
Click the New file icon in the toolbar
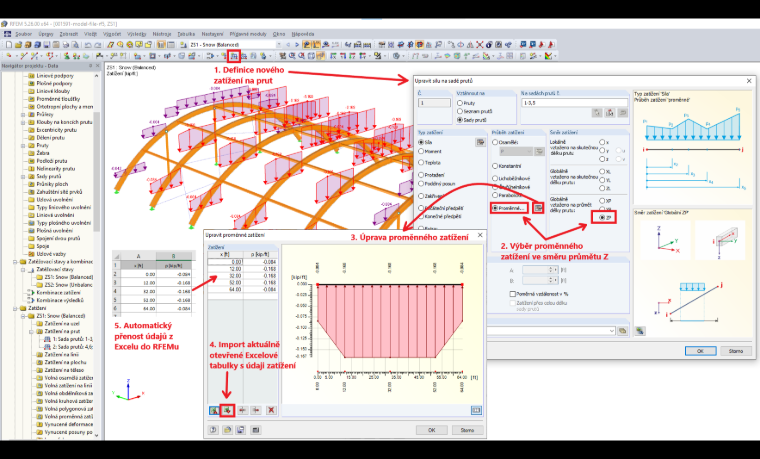(9, 45)
